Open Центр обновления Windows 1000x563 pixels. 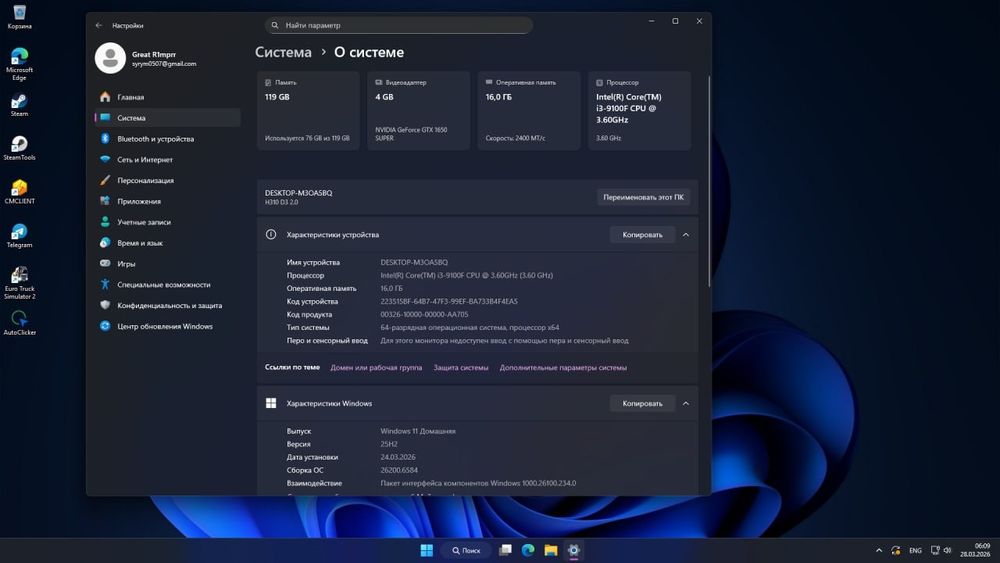click(x=167, y=326)
